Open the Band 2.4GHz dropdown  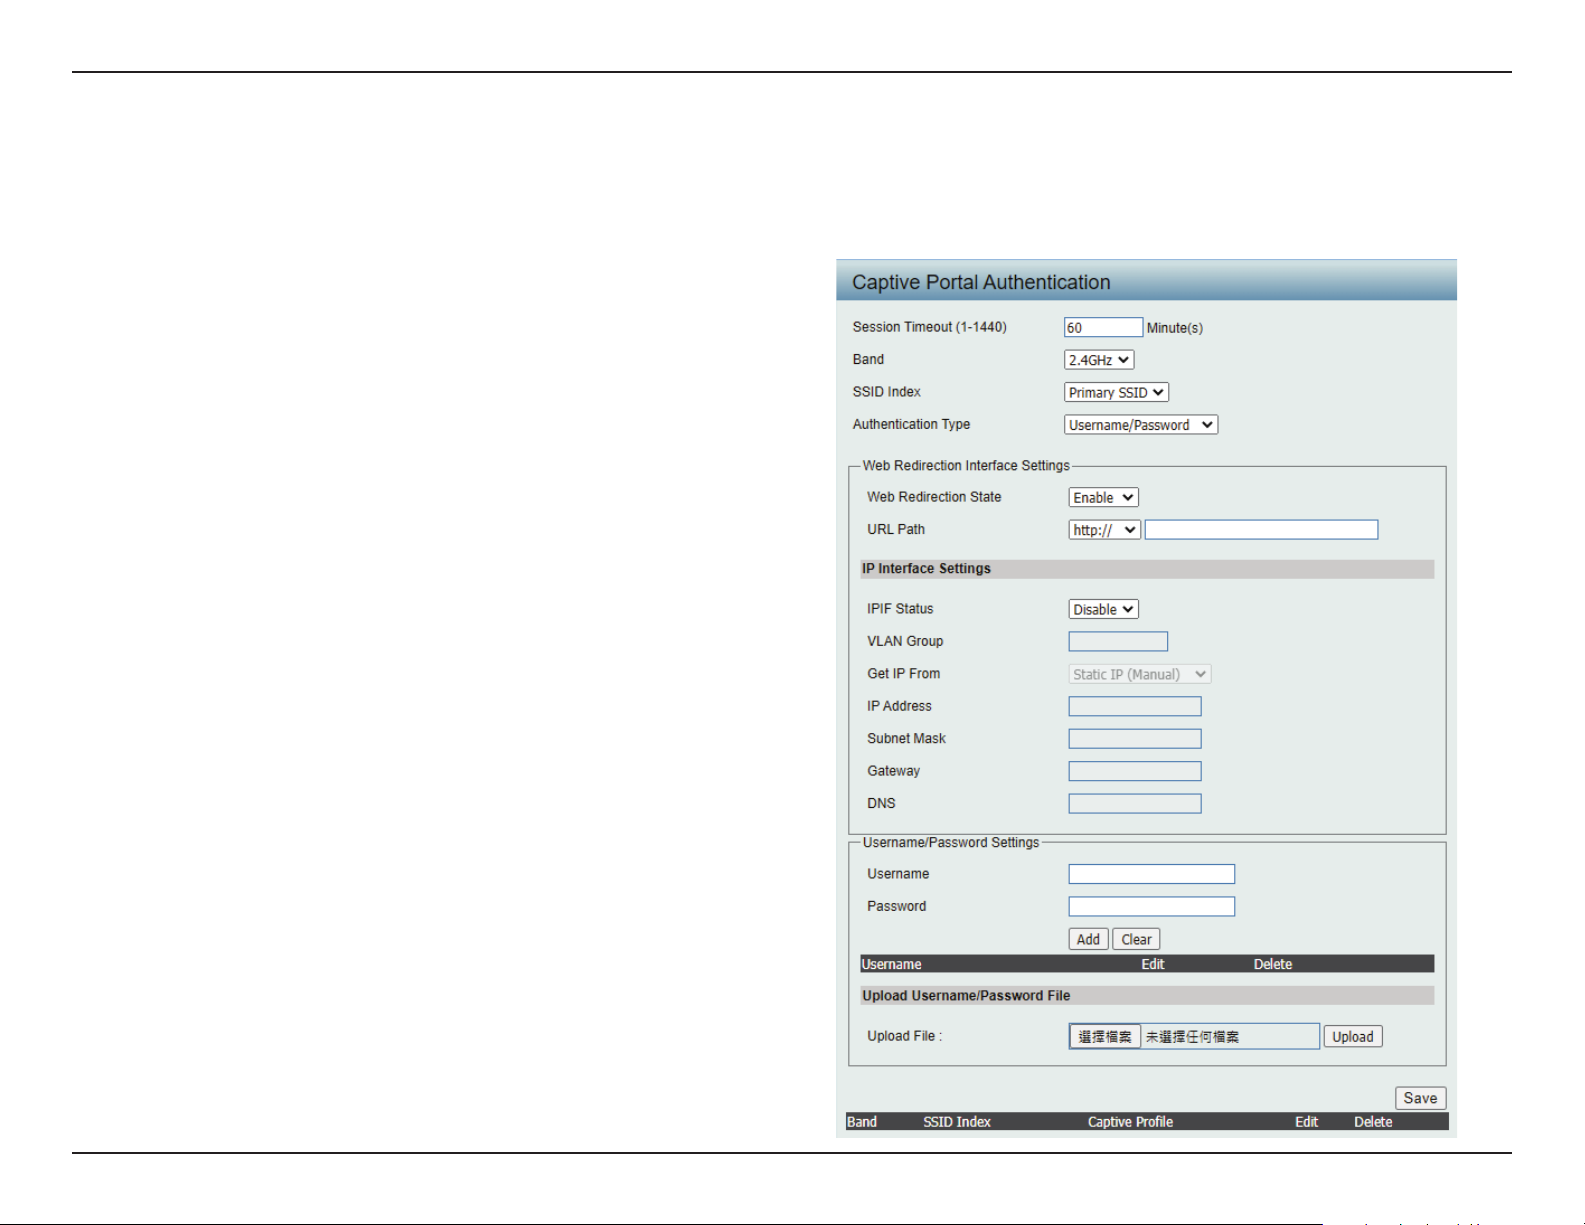(1099, 360)
